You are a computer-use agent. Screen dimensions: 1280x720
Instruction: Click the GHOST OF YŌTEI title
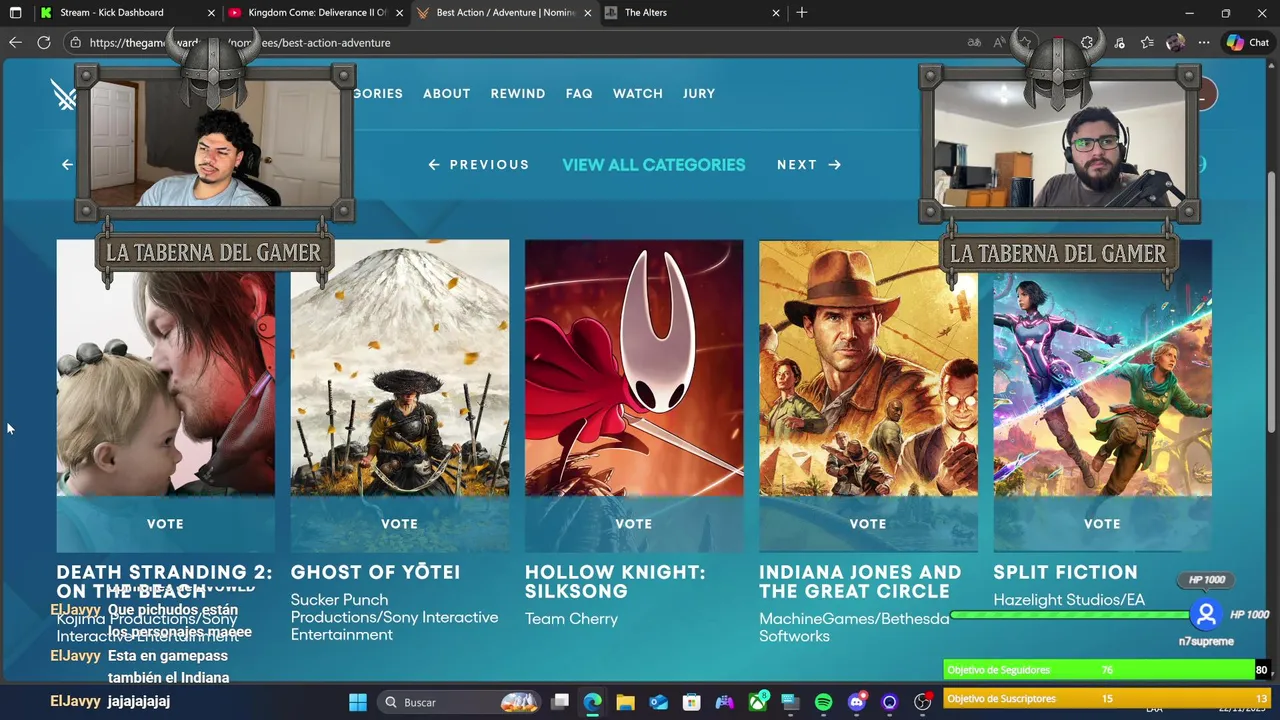point(376,572)
